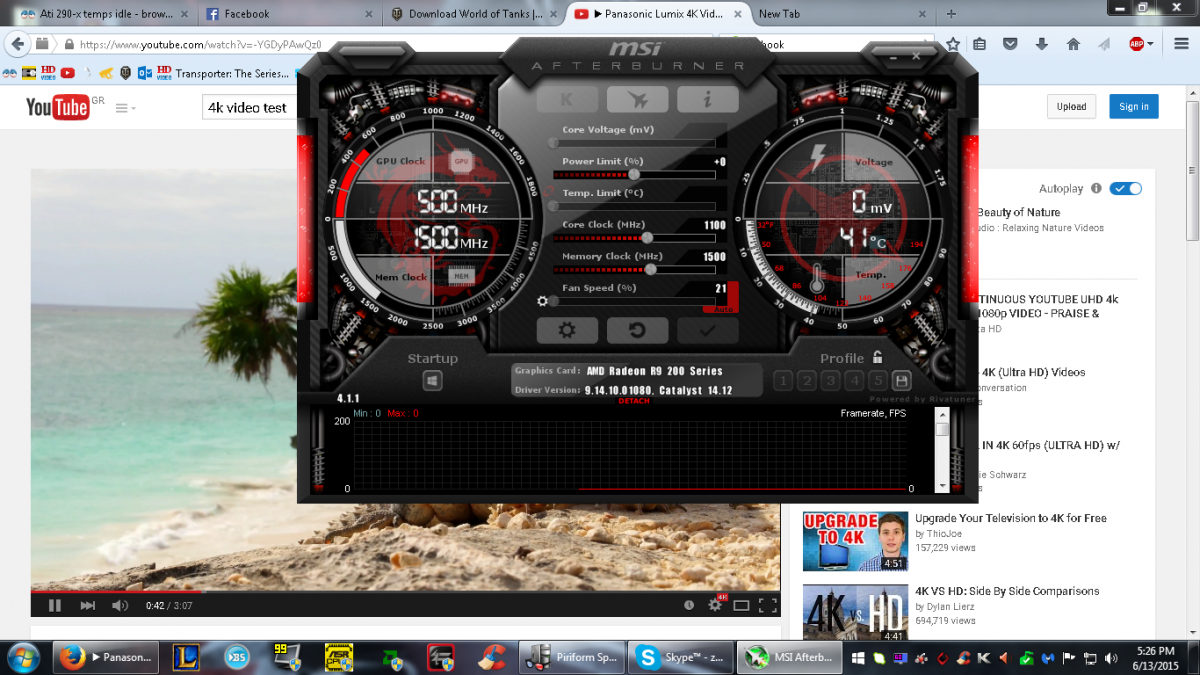Click the airplane-icon button in Afterburner

click(x=637, y=99)
